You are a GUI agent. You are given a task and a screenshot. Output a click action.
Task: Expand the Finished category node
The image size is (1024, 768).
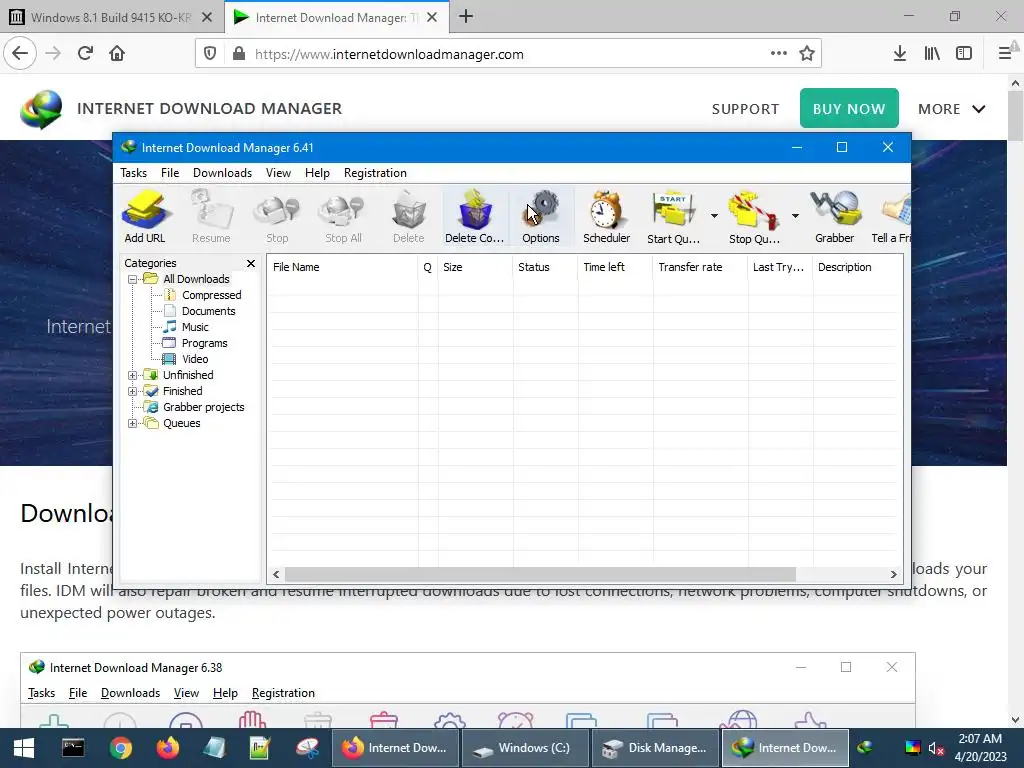coord(133,391)
